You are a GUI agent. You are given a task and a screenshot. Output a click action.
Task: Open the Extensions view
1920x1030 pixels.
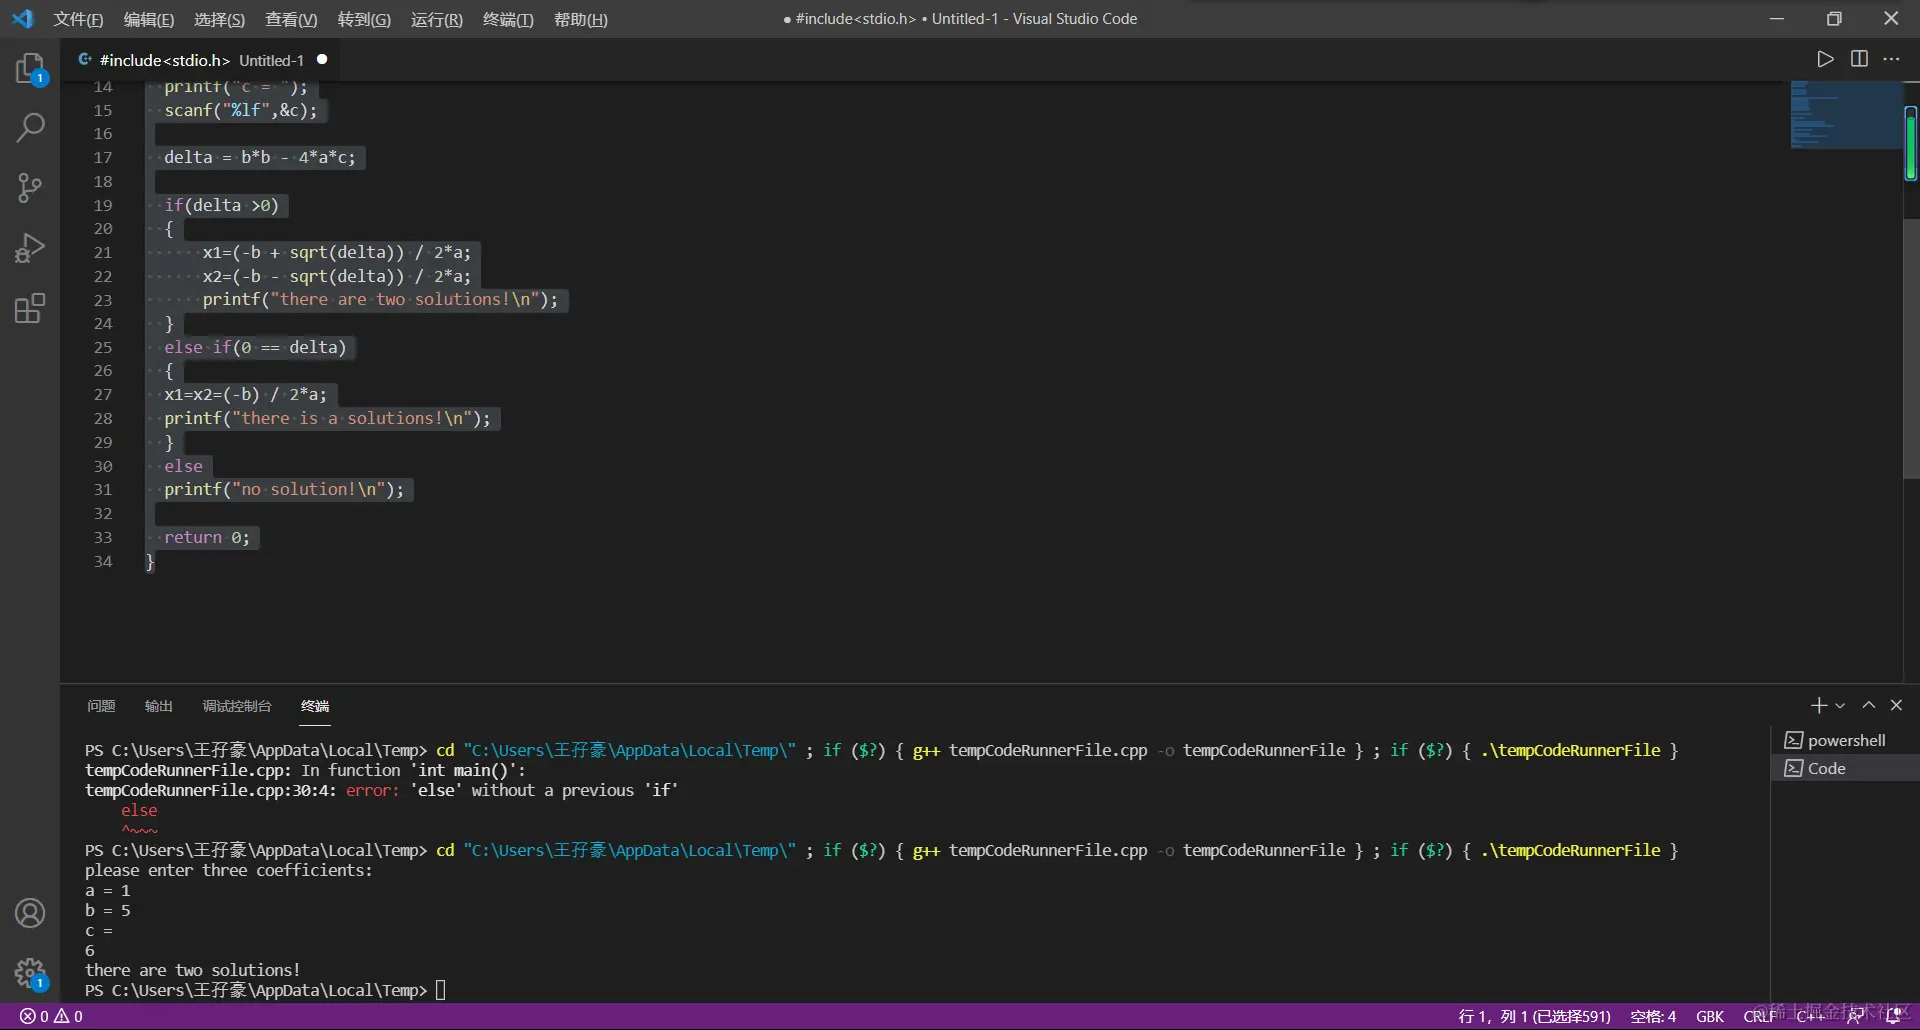(30, 308)
